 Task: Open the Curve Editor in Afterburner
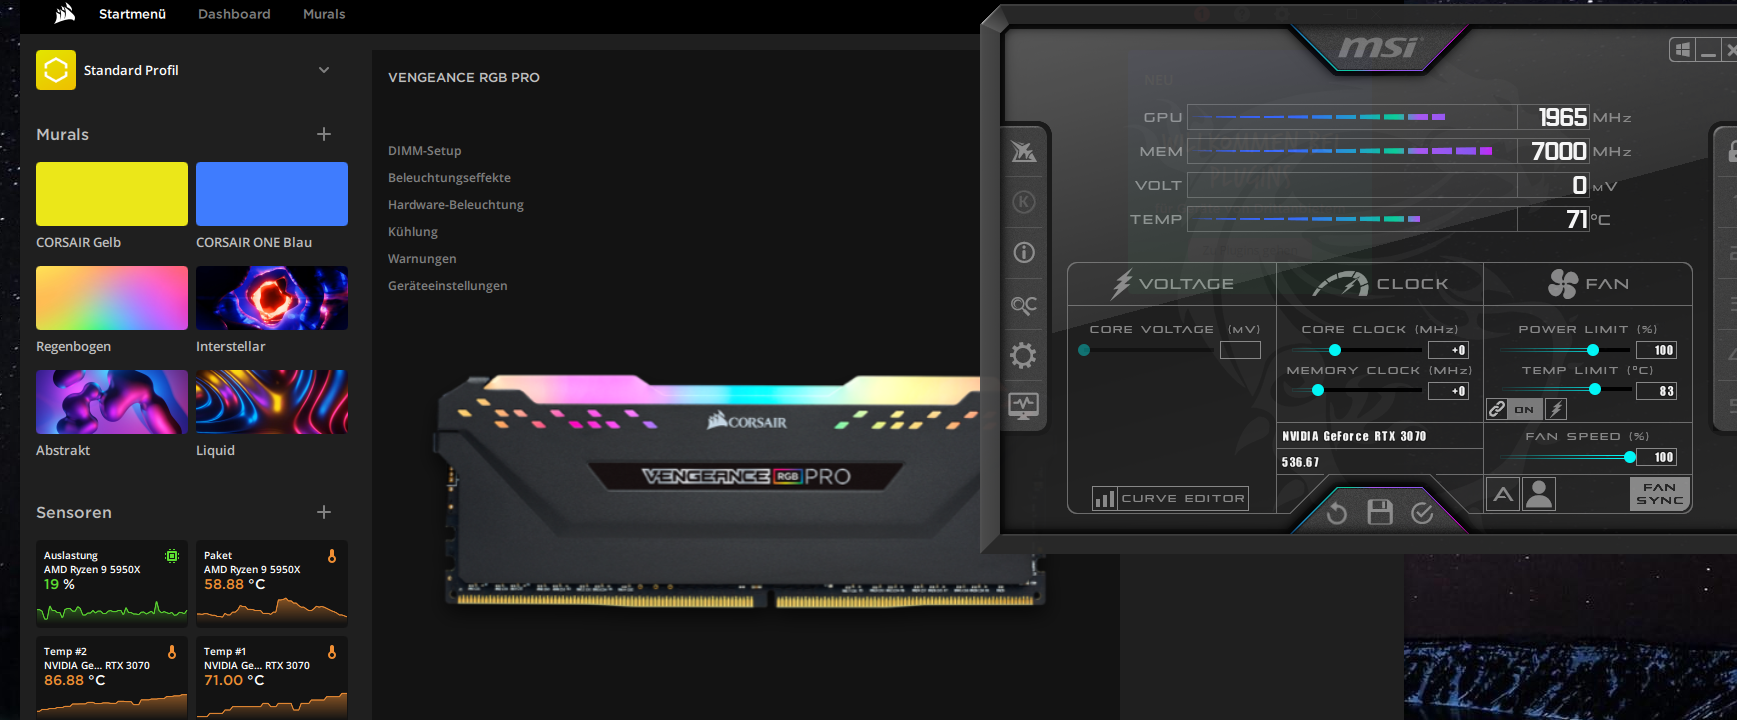coord(1171,498)
